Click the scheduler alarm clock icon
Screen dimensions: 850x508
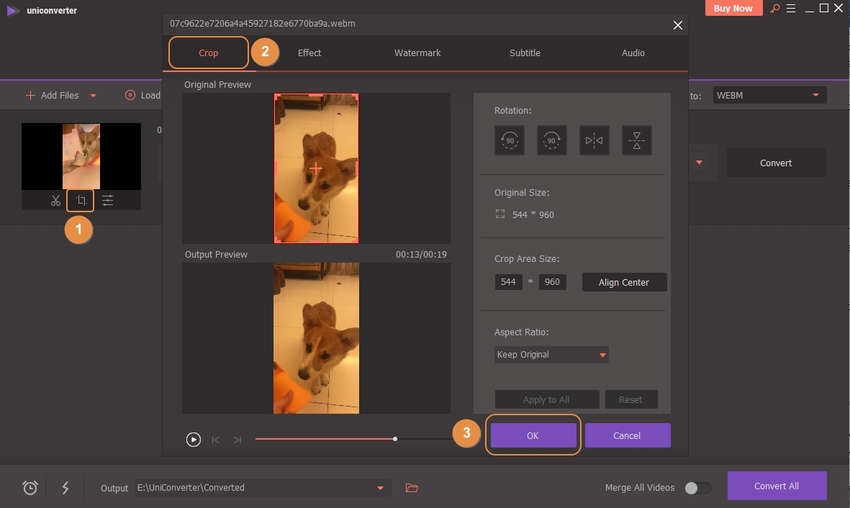tap(30, 488)
